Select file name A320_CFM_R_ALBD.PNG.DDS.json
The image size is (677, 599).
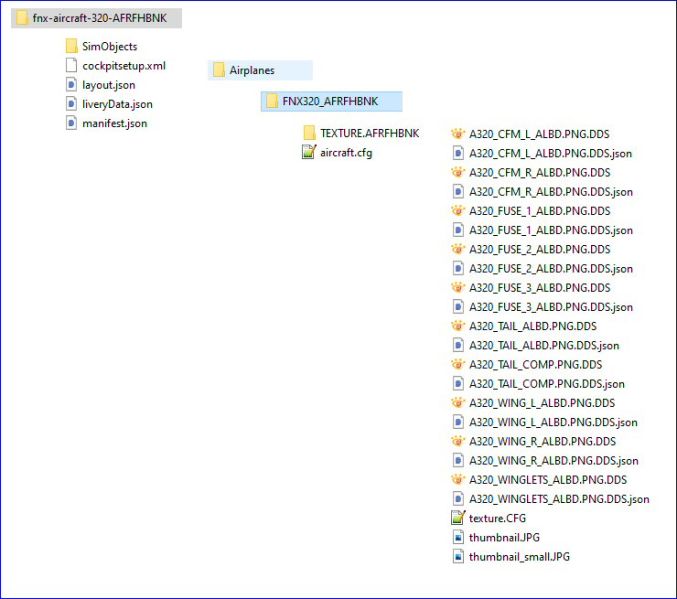(551, 192)
